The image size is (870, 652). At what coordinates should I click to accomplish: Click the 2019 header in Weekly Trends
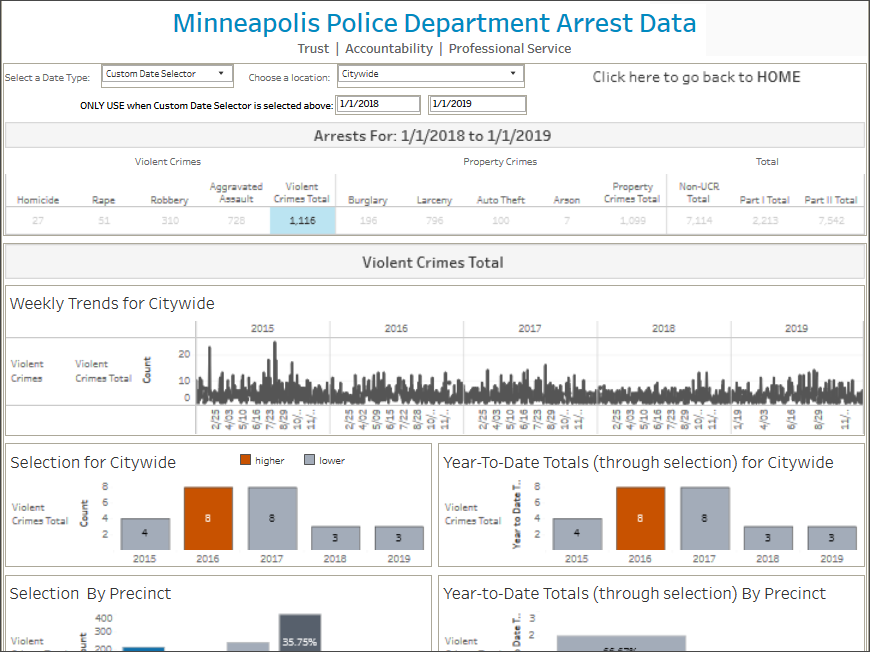pos(797,328)
